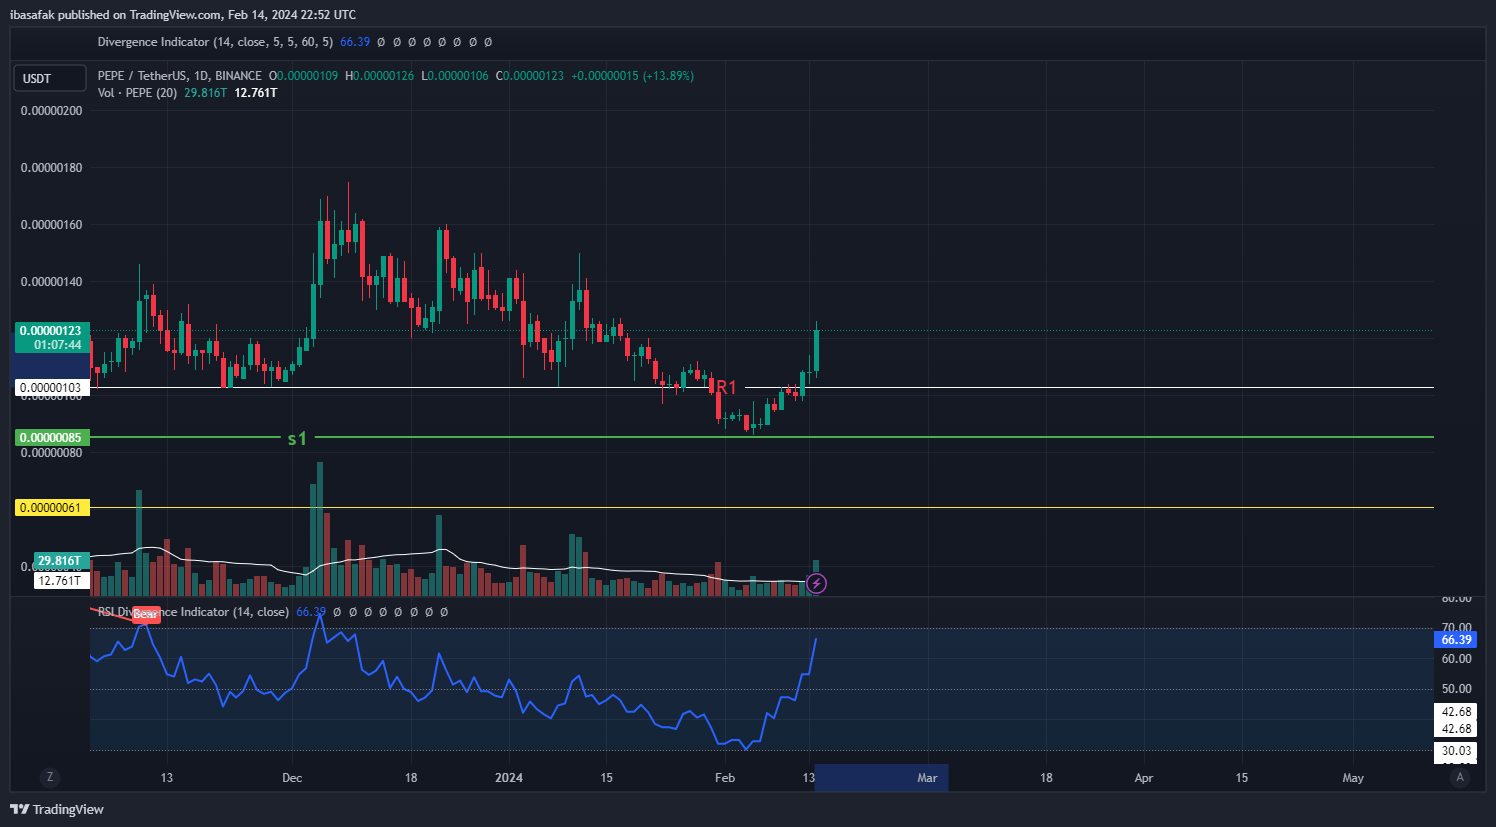The width and height of the screenshot is (1496, 827).
Task: Open the TradingView logo link
Action: 57,809
